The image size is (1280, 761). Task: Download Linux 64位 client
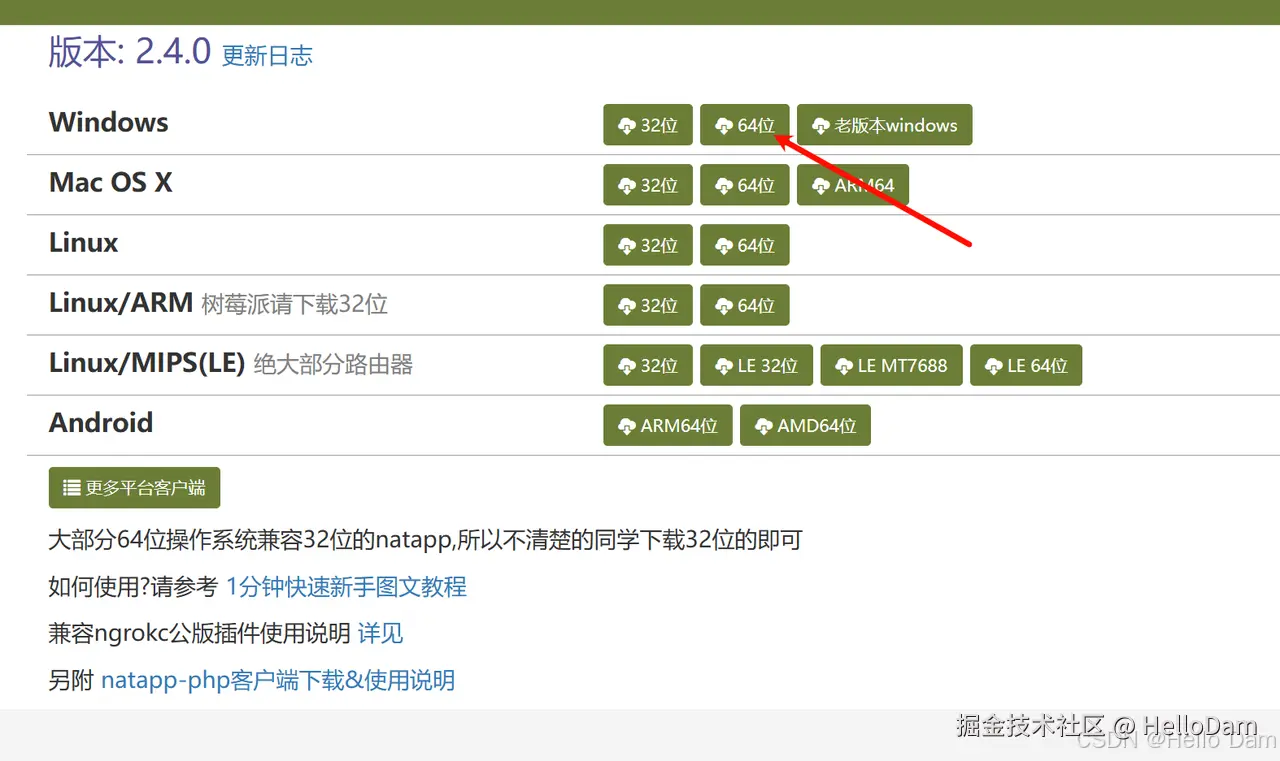[x=745, y=245]
